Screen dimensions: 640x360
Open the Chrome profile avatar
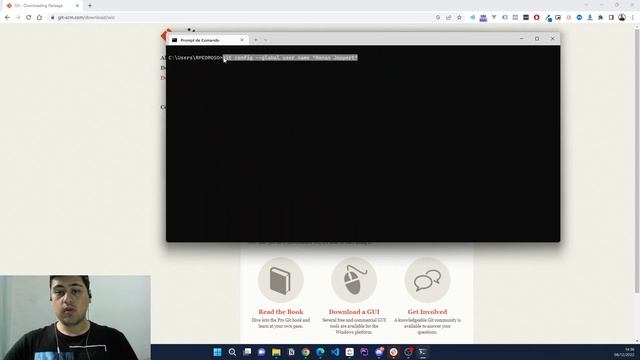point(622,18)
